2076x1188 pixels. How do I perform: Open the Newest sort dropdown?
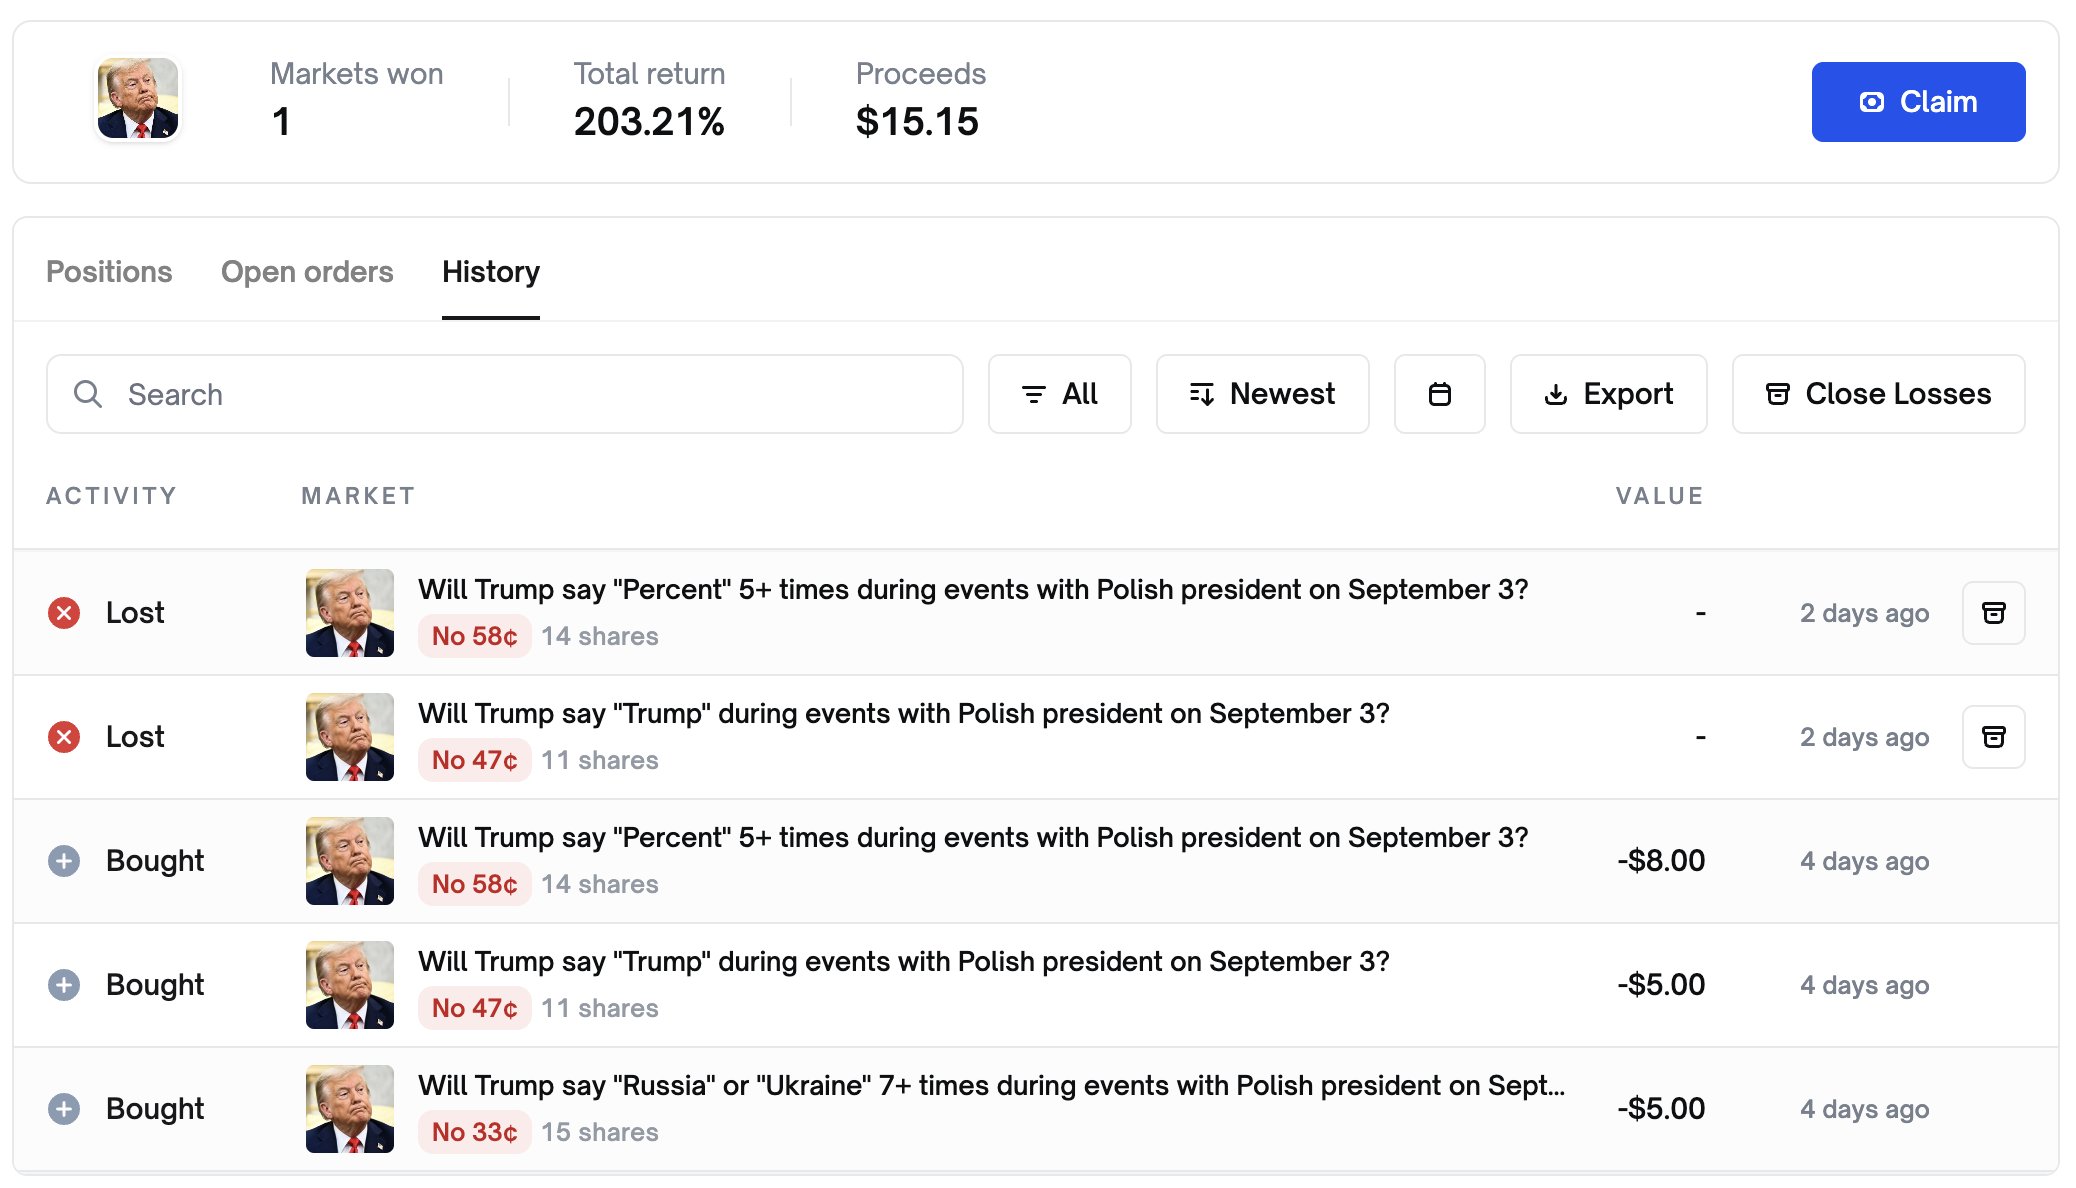point(1262,394)
